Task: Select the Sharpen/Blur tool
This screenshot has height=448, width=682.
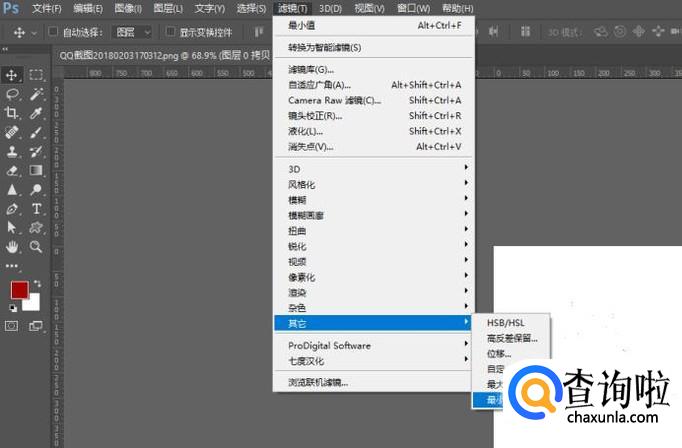Action: pyautogui.click(x=12, y=190)
